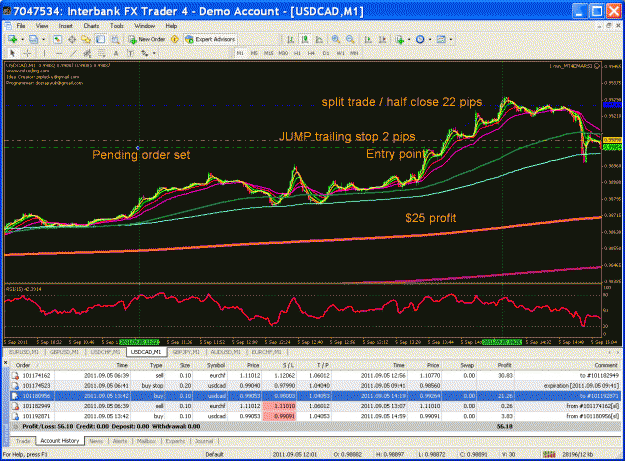Switch to line chart mode

[319, 39]
